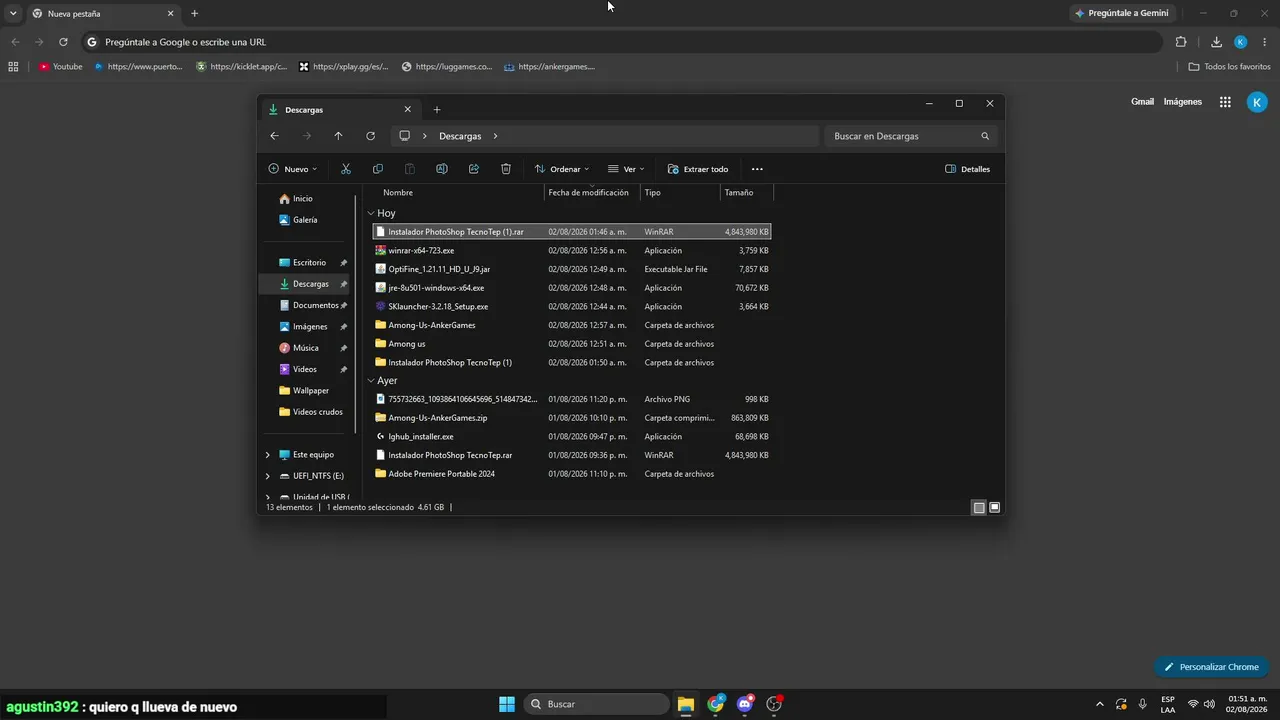This screenshot has width=1280, height=720.
Task: Open Galería in navigation pane
Action: tap(305, 220)
